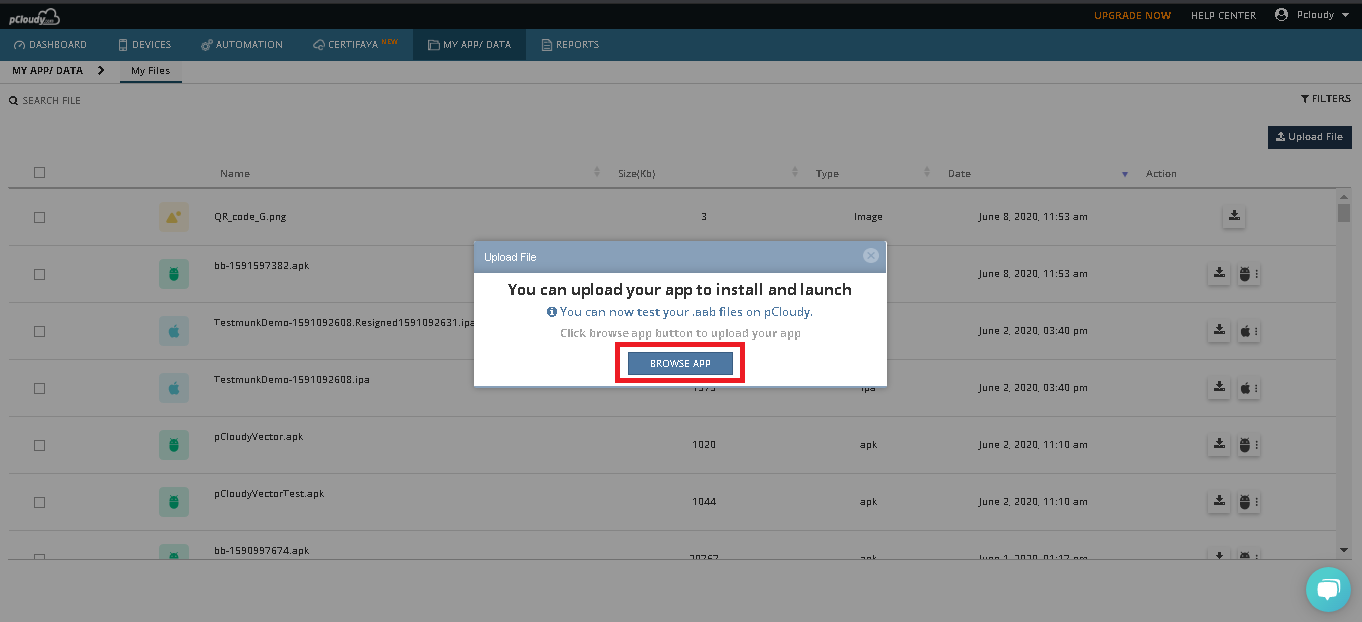This screenshot has height=622, width=1362.
Task: Click the MY APP/ DATA breadcrumb
Action: 48,71
